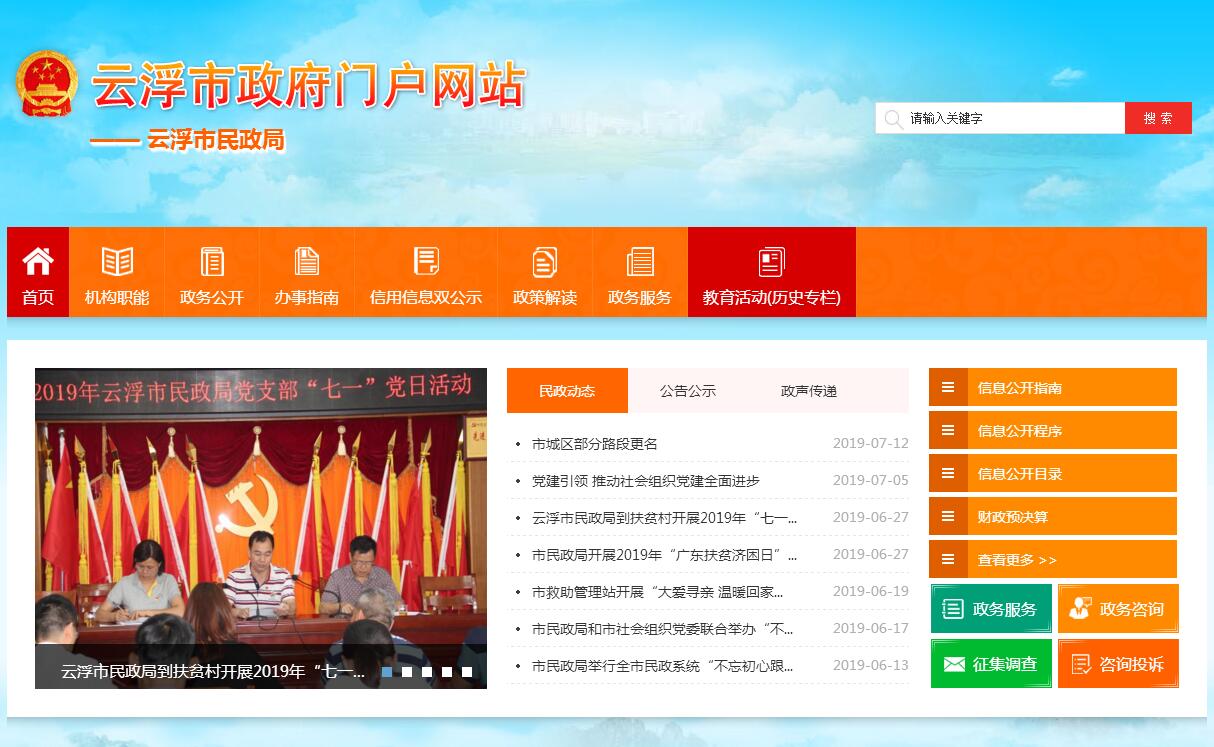The image size is (1214, 747).
Task: Switch to the 公告公示 tab
Action: pyautogui.click(x=688, y=391)
